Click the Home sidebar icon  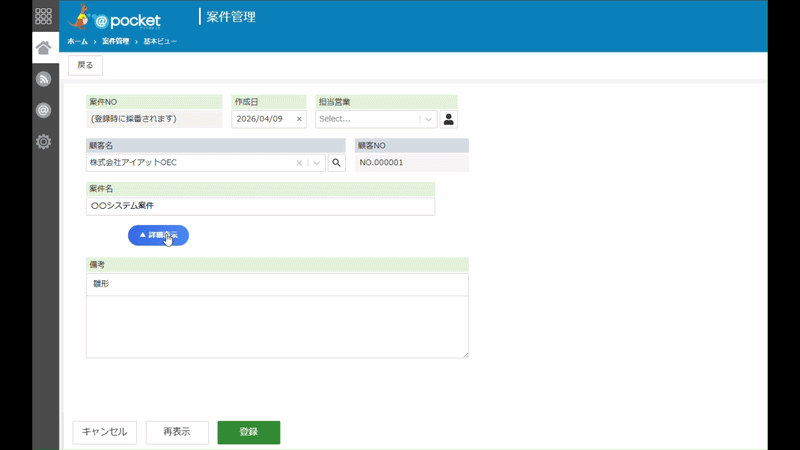43,48
